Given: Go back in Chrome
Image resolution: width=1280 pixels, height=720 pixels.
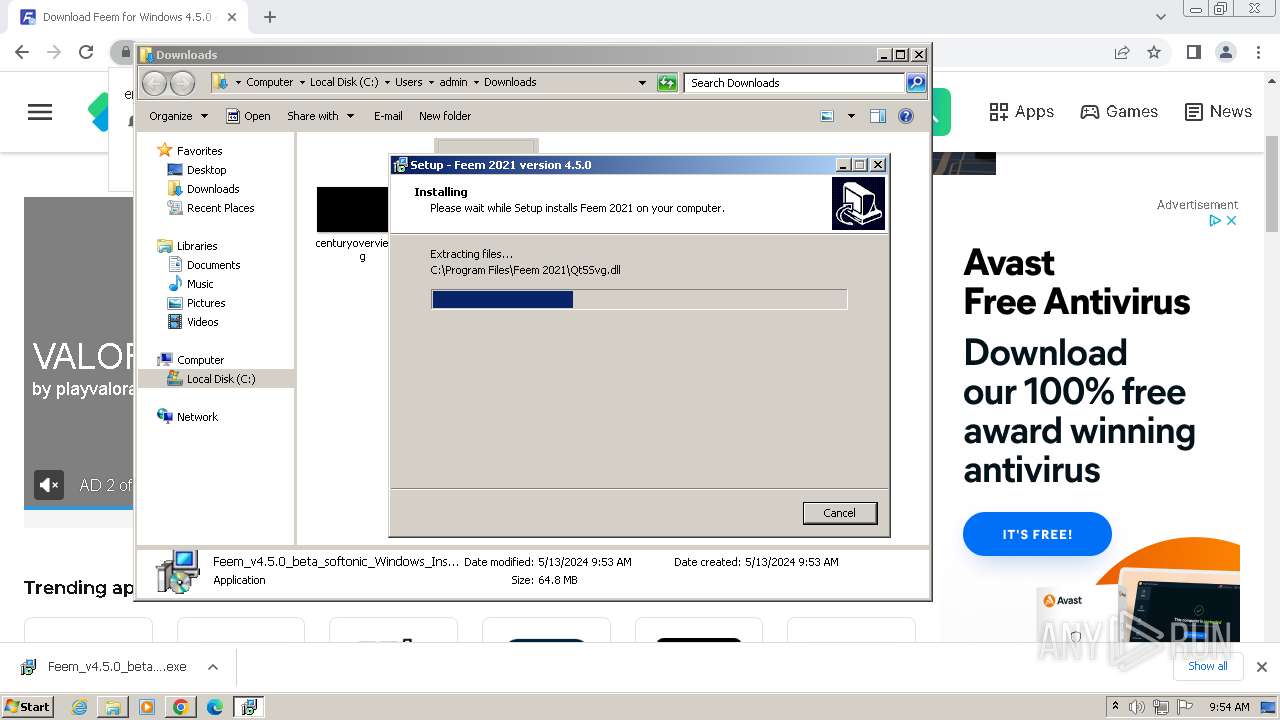Looking at the screenshot, I should [x=22, y=52].
